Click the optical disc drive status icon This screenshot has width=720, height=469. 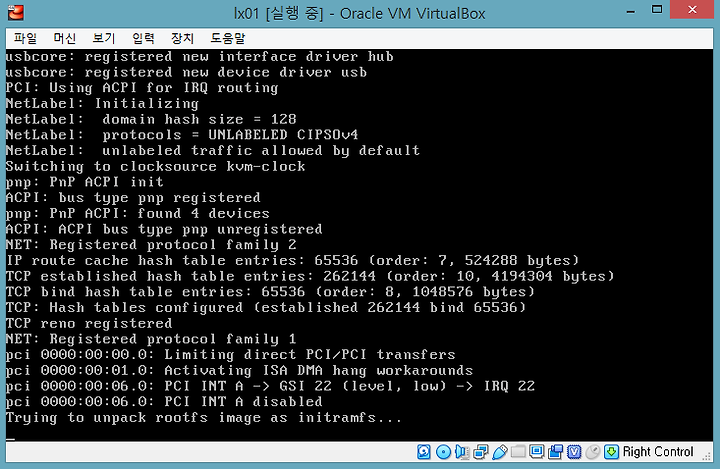443,452
